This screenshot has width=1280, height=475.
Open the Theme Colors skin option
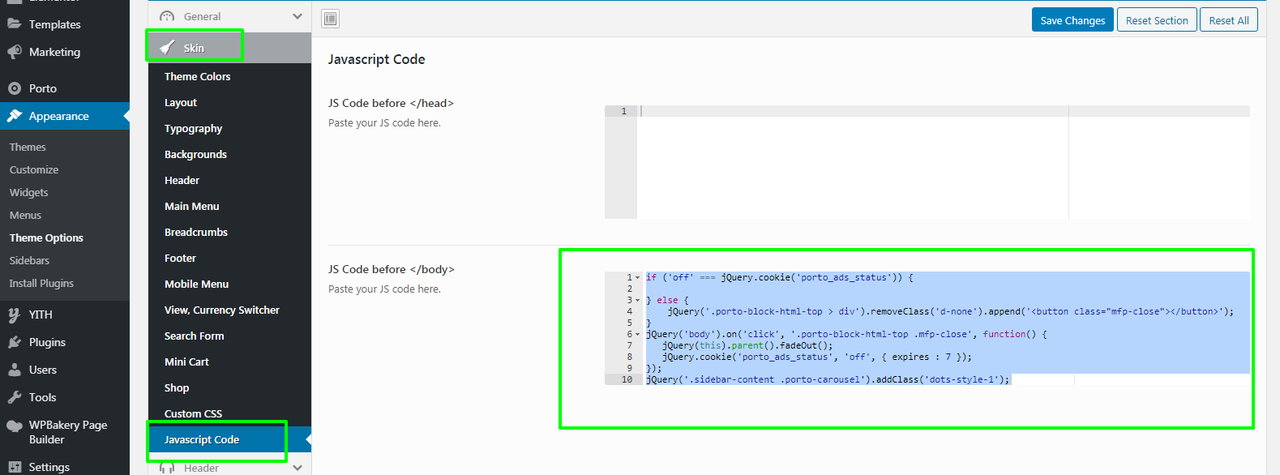pos(197,77)
